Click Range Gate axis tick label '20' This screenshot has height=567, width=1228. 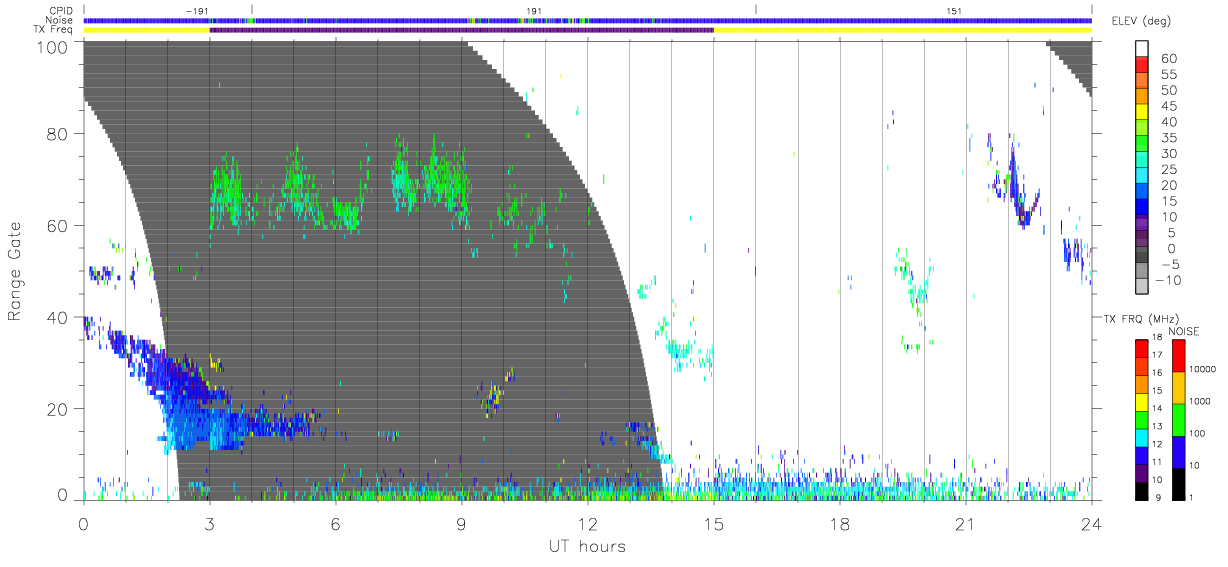click(x=57, y=409)
